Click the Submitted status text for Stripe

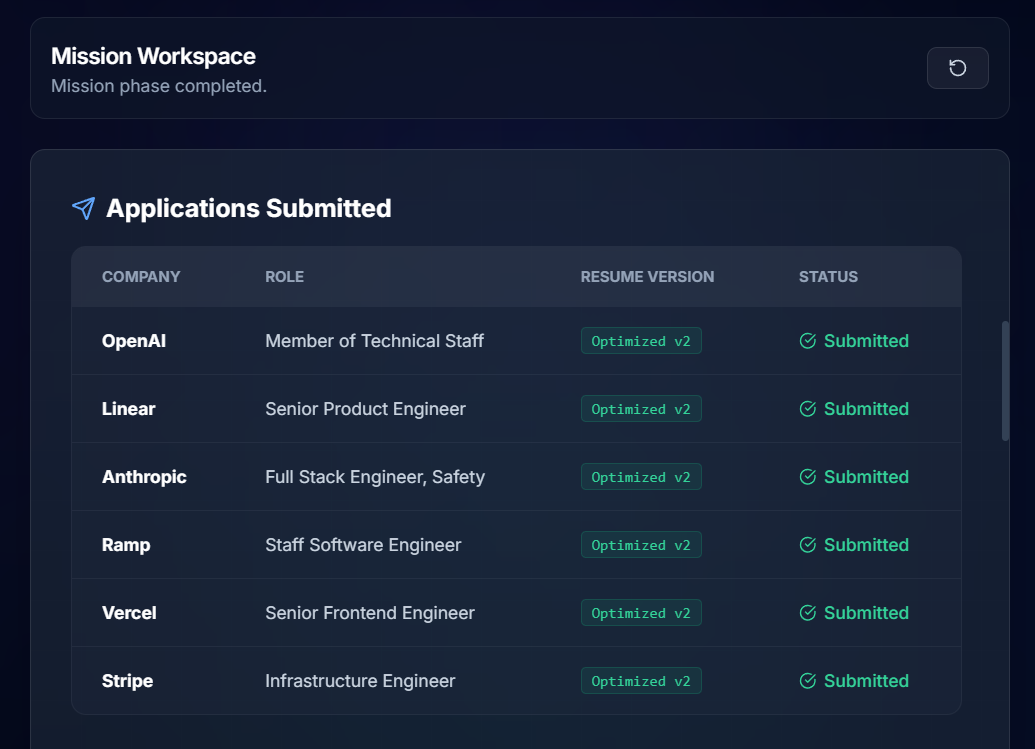tap(866, 681)
